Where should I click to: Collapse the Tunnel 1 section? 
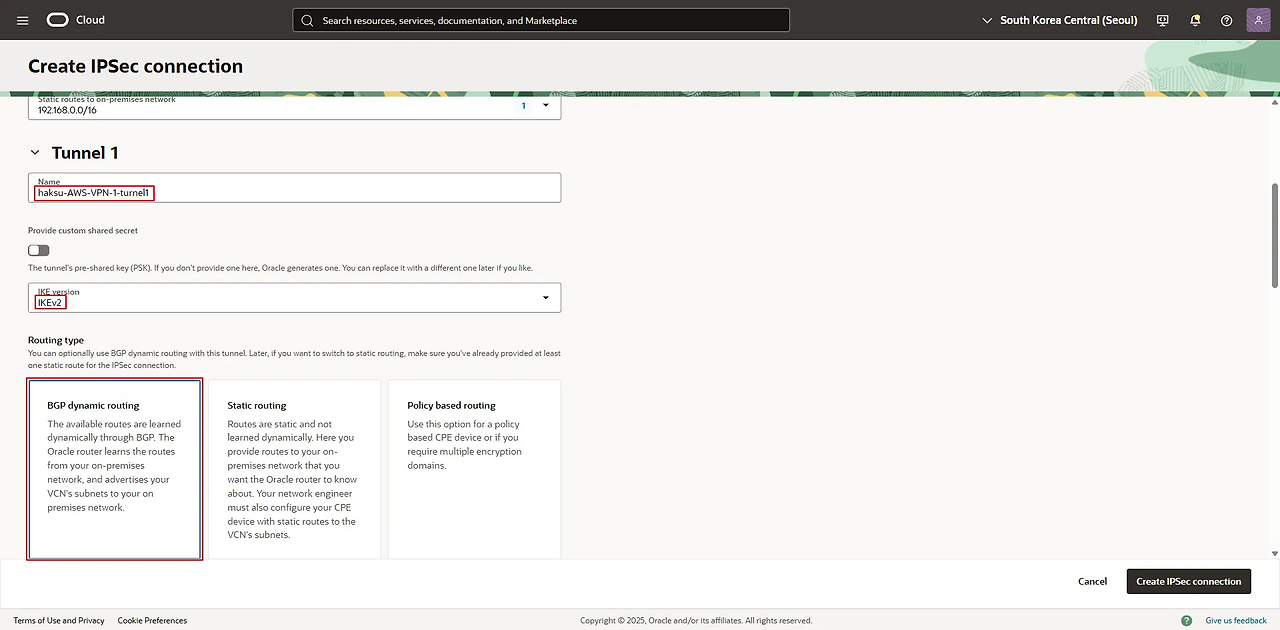pos(35,153)
